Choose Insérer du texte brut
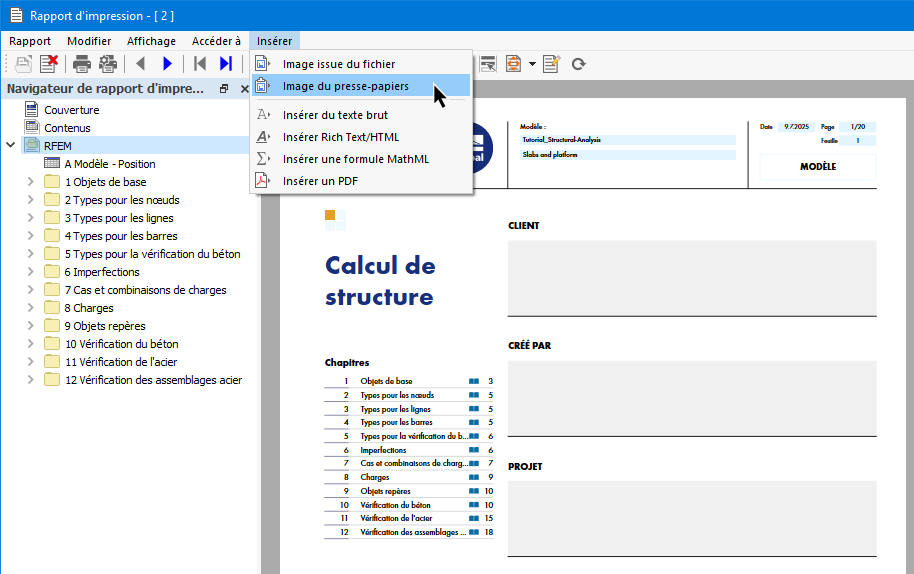The height and width of the screenshot is (574, 914). coord(361,115)
